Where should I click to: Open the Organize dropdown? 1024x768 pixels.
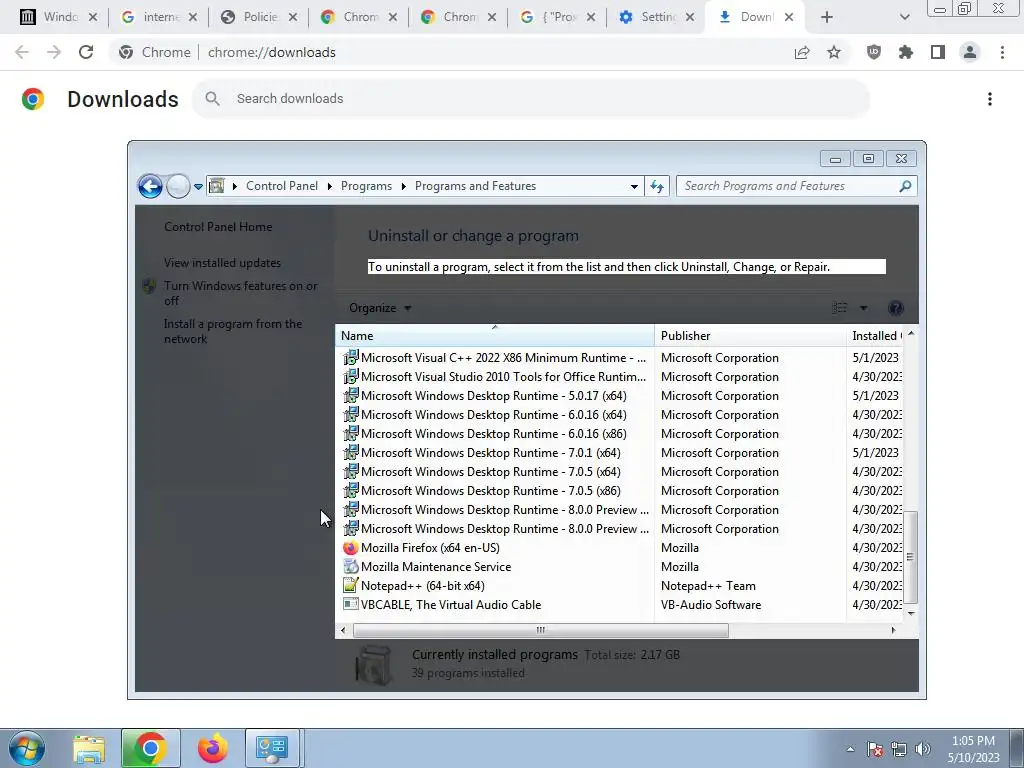[x=380, y=308]
